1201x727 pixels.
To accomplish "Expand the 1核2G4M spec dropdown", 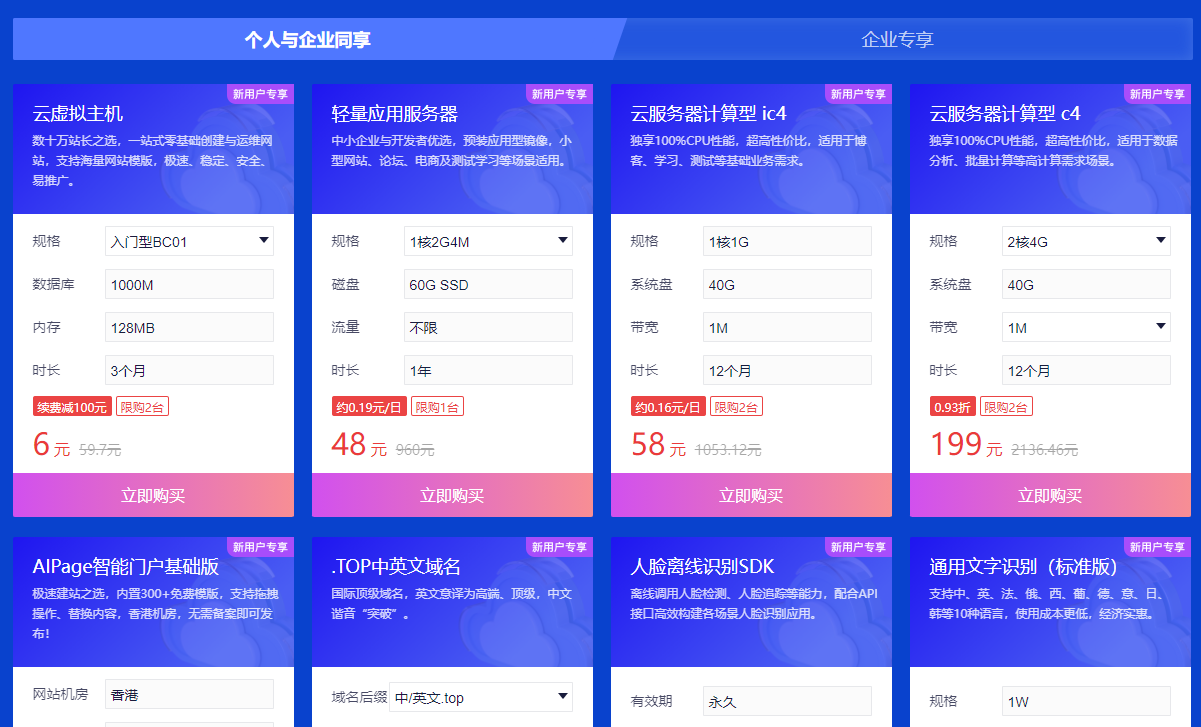I will [x=488, y=241].
